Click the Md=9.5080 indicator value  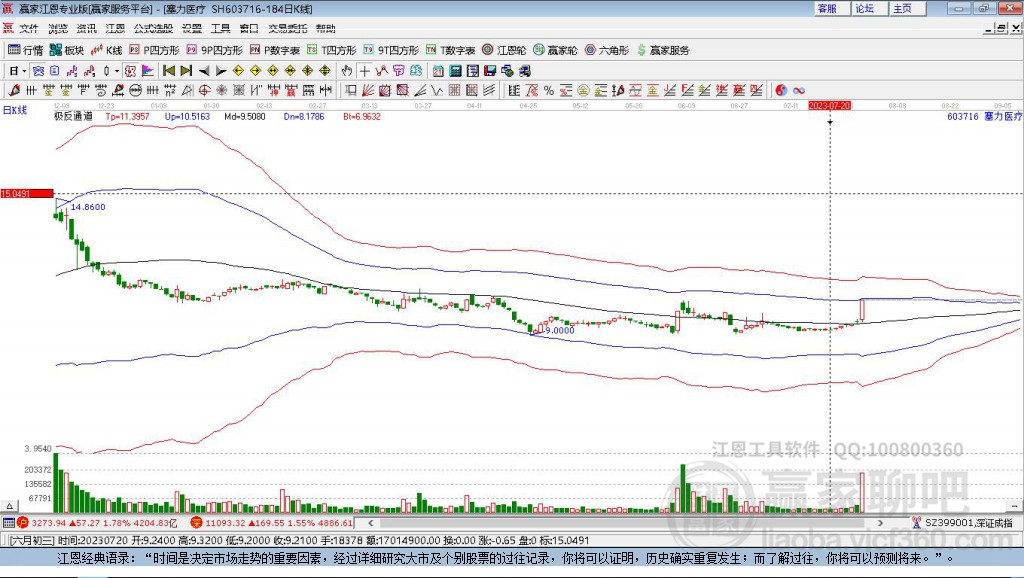(245, 116)
